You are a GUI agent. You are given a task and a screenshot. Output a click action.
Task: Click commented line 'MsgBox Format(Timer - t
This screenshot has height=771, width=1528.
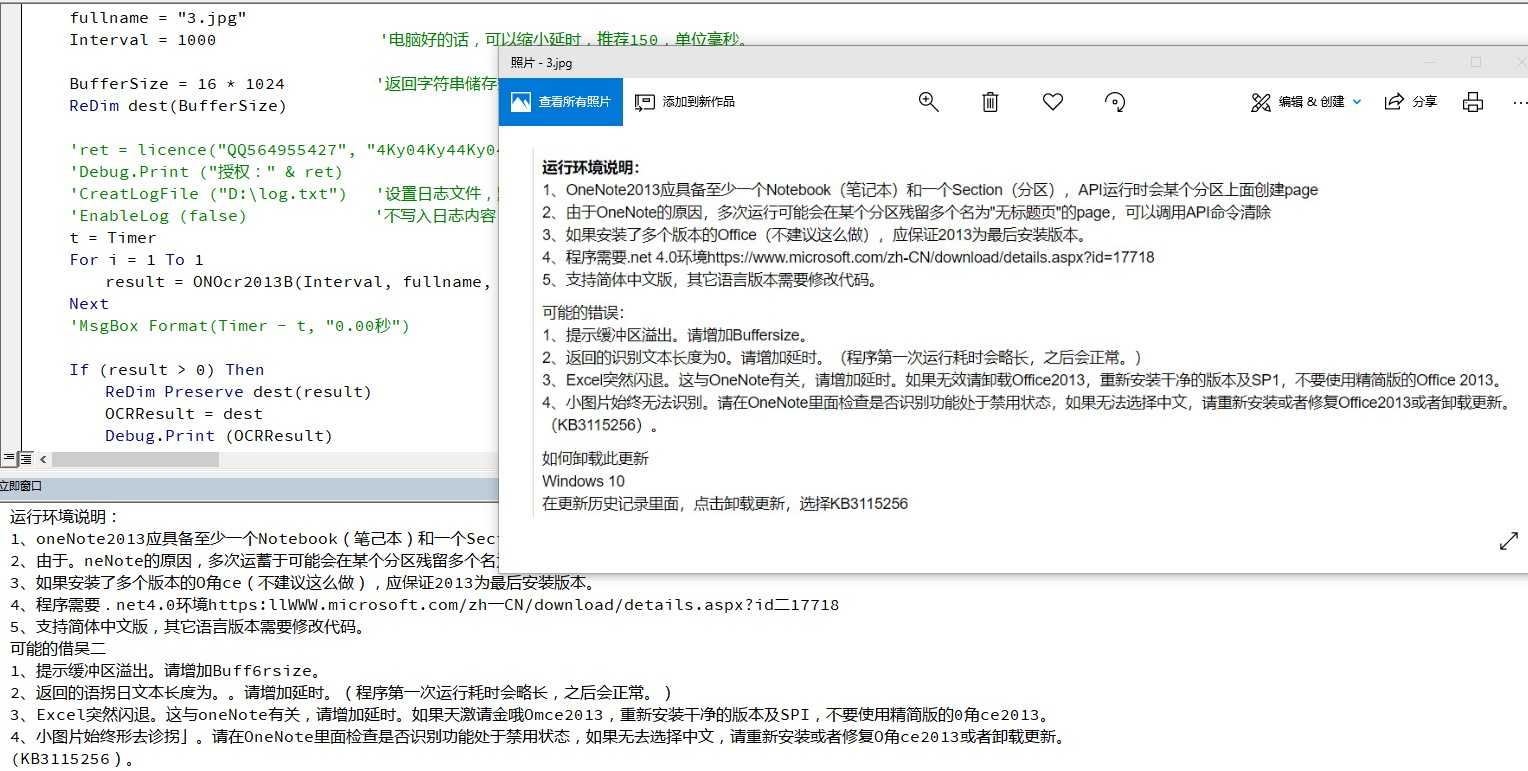pos(240,326)
